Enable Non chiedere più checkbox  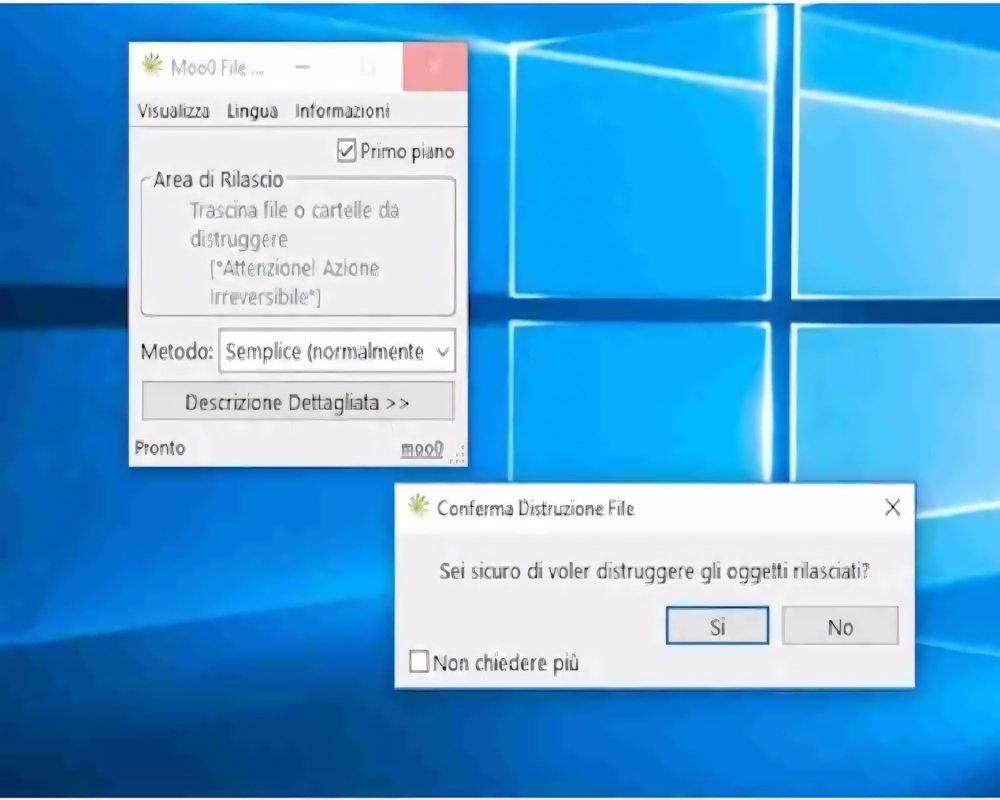point(418,662)
